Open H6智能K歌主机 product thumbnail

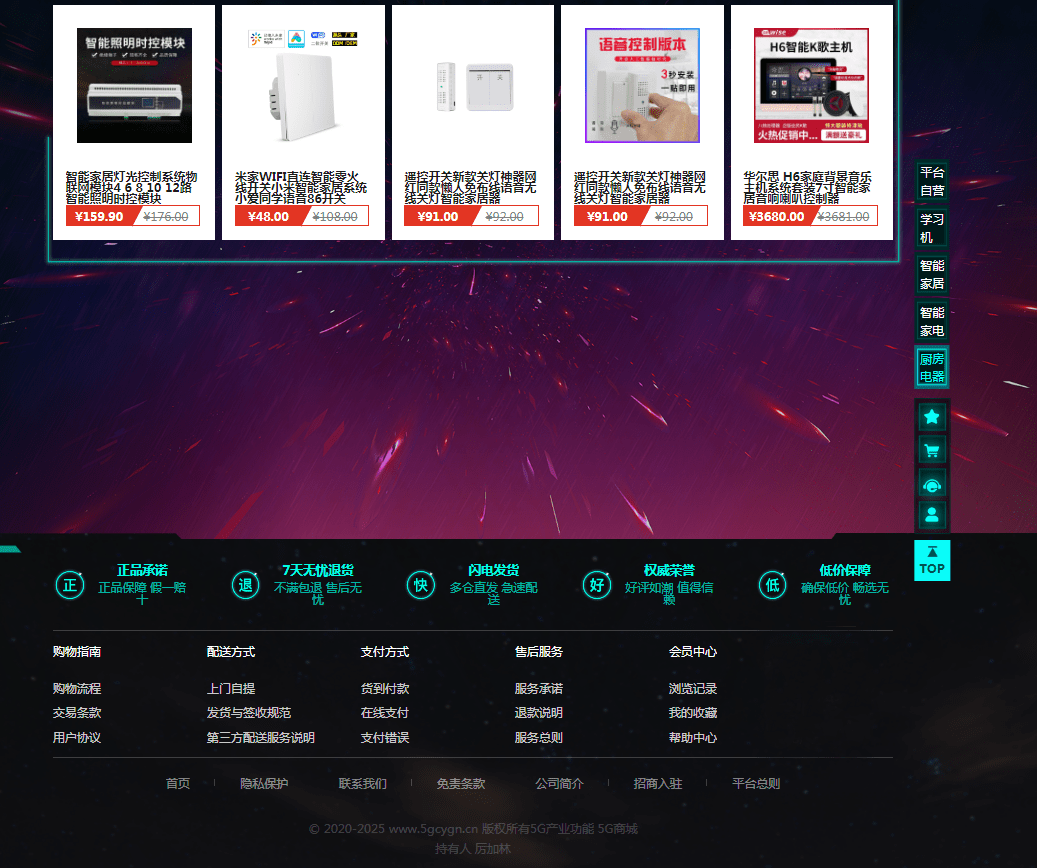pyautogui.click(x=811, y=85)
